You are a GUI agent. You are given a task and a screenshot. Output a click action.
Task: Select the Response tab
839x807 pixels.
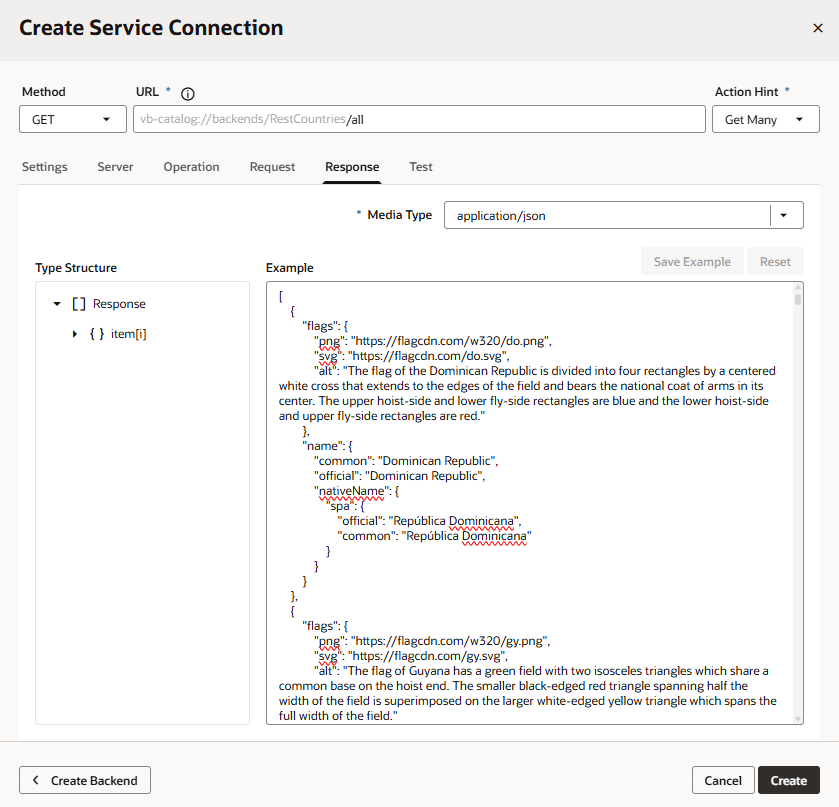(352, 167)
